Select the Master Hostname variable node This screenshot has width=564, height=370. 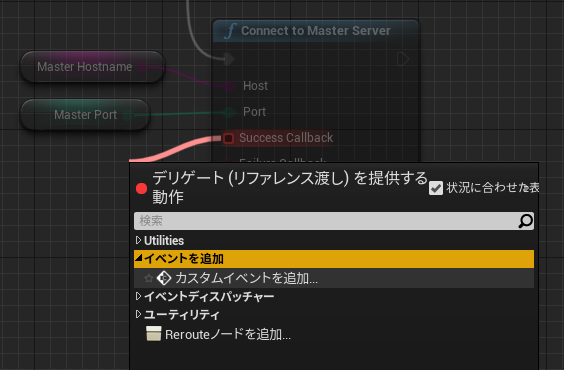point(92,67)
